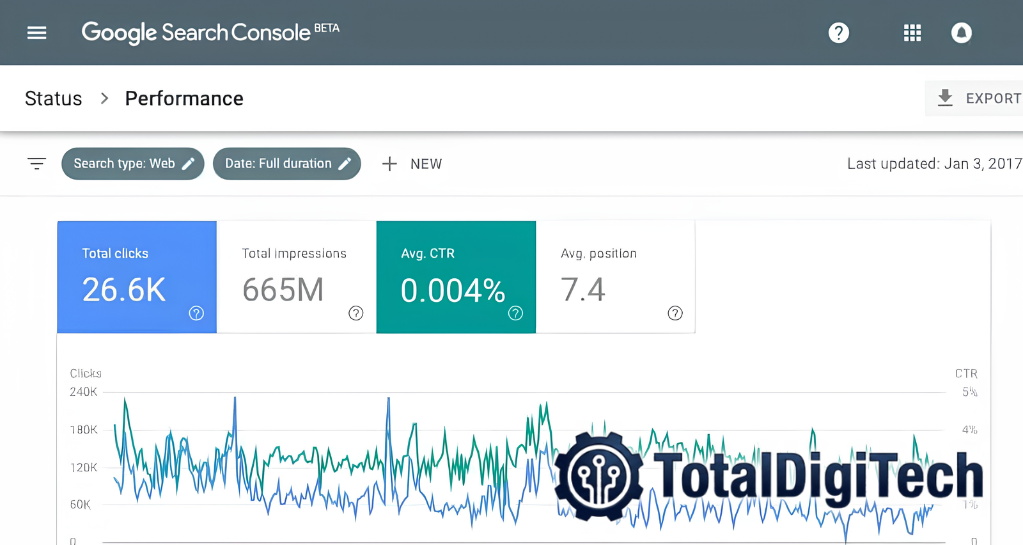This screenshot has height=545, width=1023.
Task: Toggle the Avg. position metric card
Action: click(x=615, y=277)
